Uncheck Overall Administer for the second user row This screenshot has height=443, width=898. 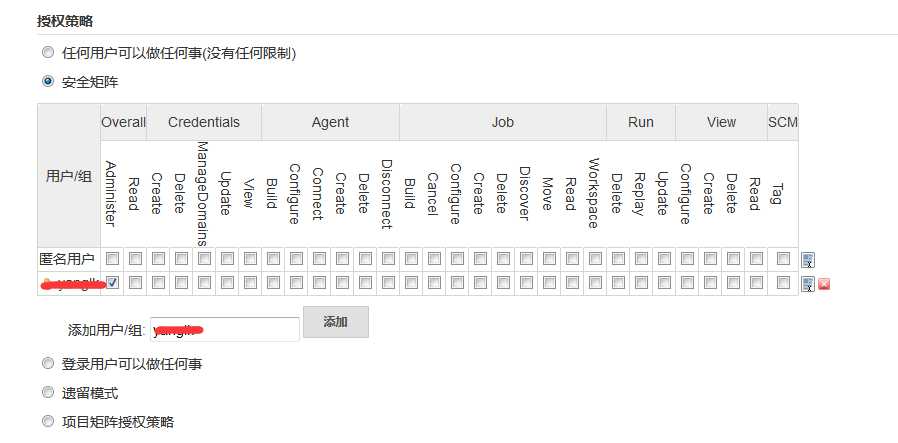click(x=112, y=283)
